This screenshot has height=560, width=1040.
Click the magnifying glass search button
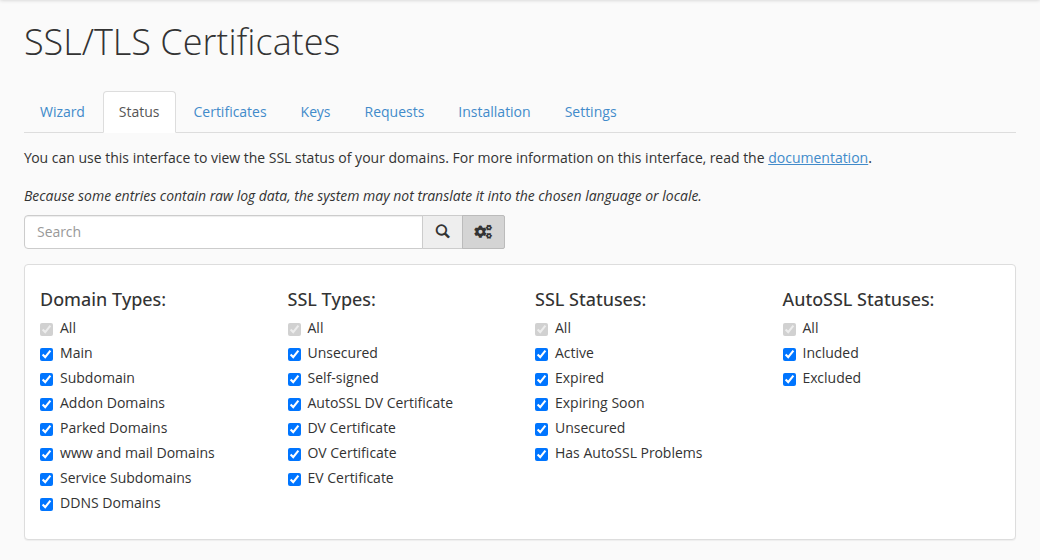coord(442,232)
